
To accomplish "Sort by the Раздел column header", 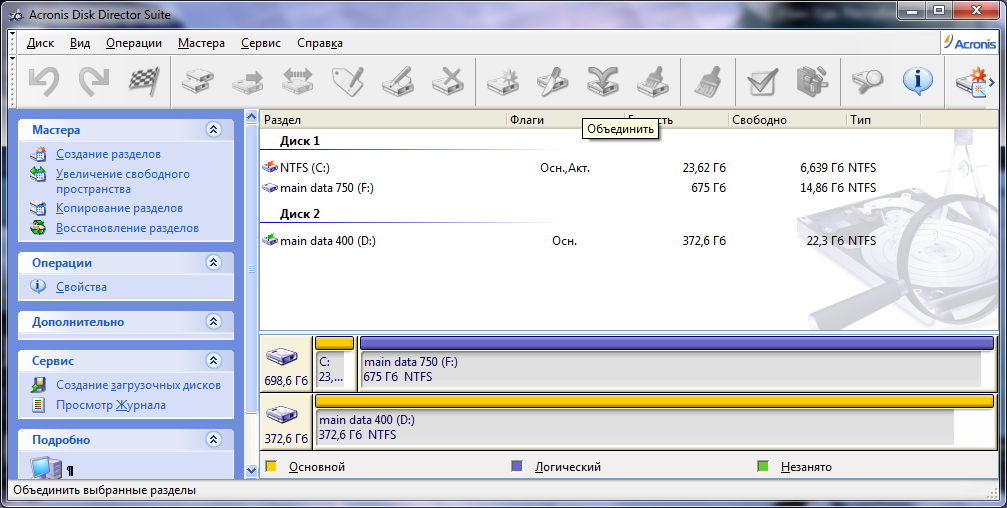I will pos(383,119).
